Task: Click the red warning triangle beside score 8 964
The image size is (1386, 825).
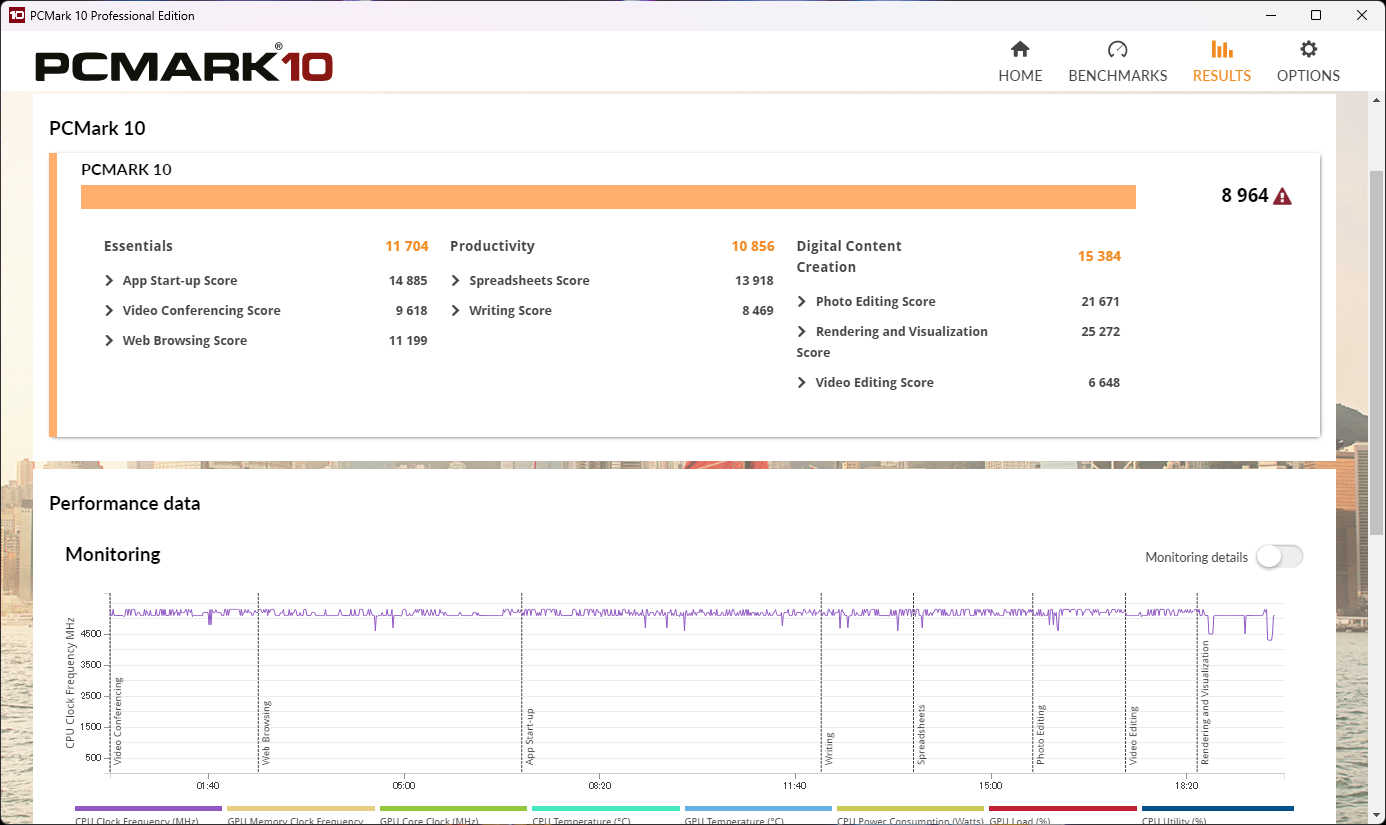Action: coord(1282,197)
